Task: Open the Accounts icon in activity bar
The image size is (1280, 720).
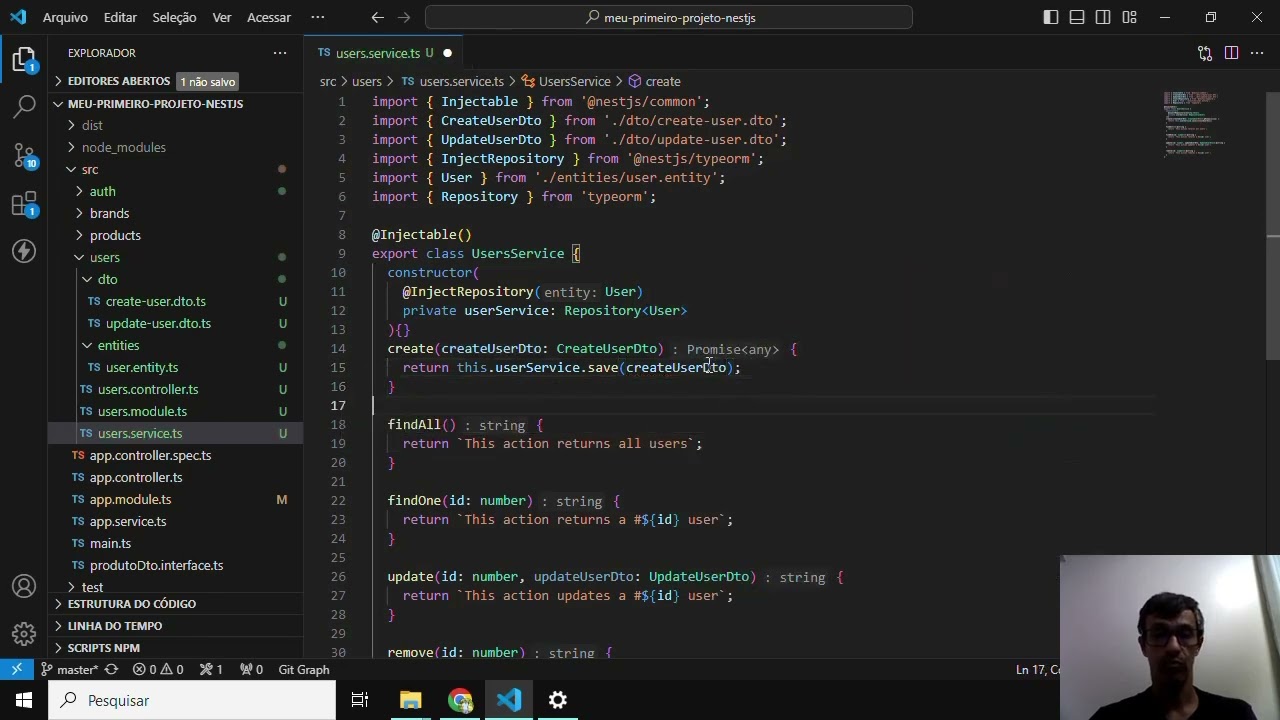Action: (24, 586)
